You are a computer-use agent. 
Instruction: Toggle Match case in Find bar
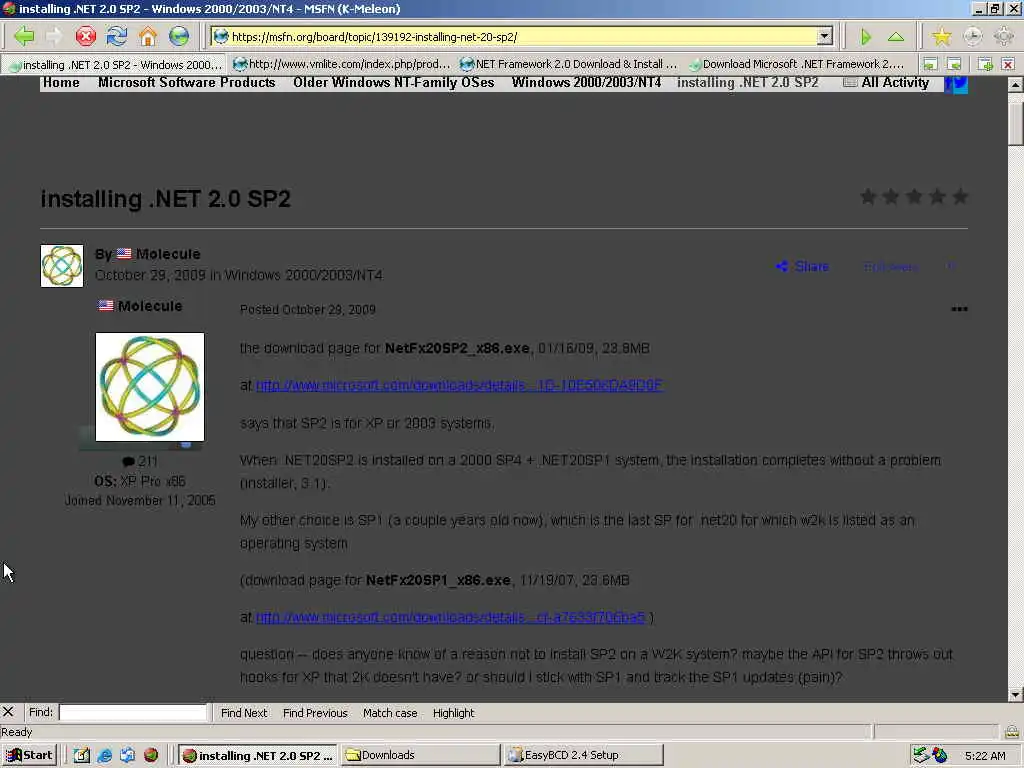pos(390,712)
